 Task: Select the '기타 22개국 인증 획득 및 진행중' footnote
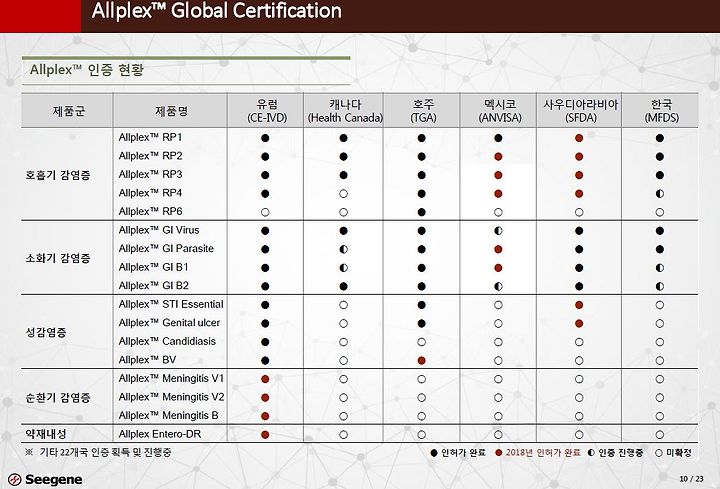tap(105, 452)
